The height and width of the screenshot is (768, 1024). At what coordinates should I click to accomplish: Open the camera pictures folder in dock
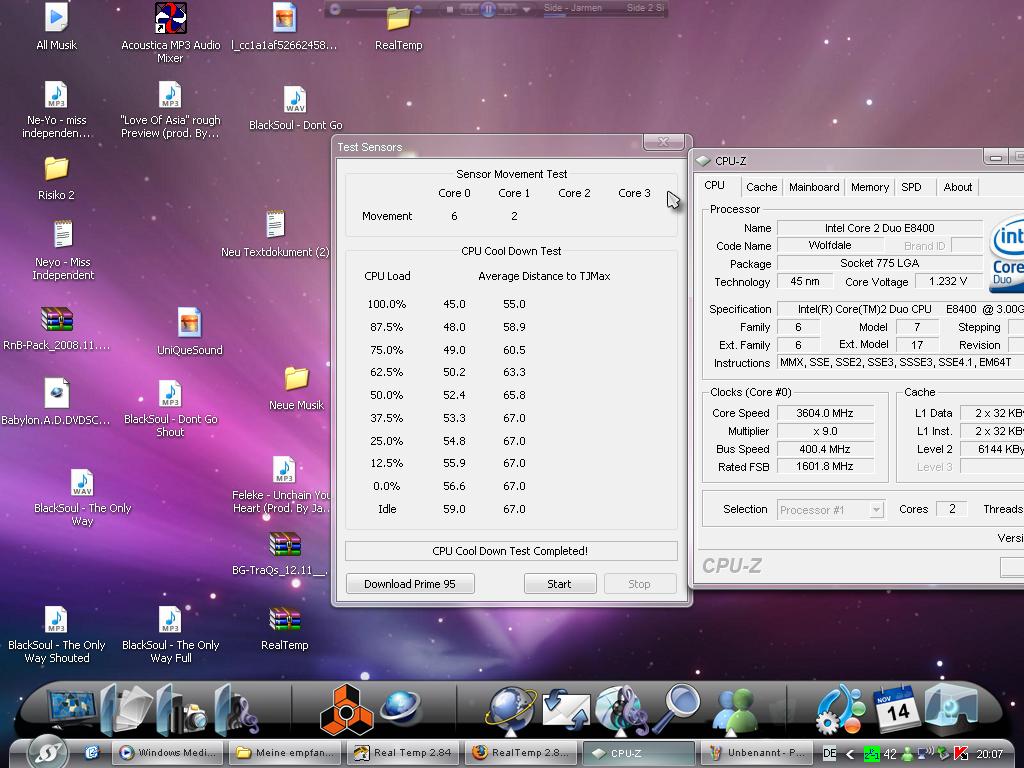(x=180, y=710)
